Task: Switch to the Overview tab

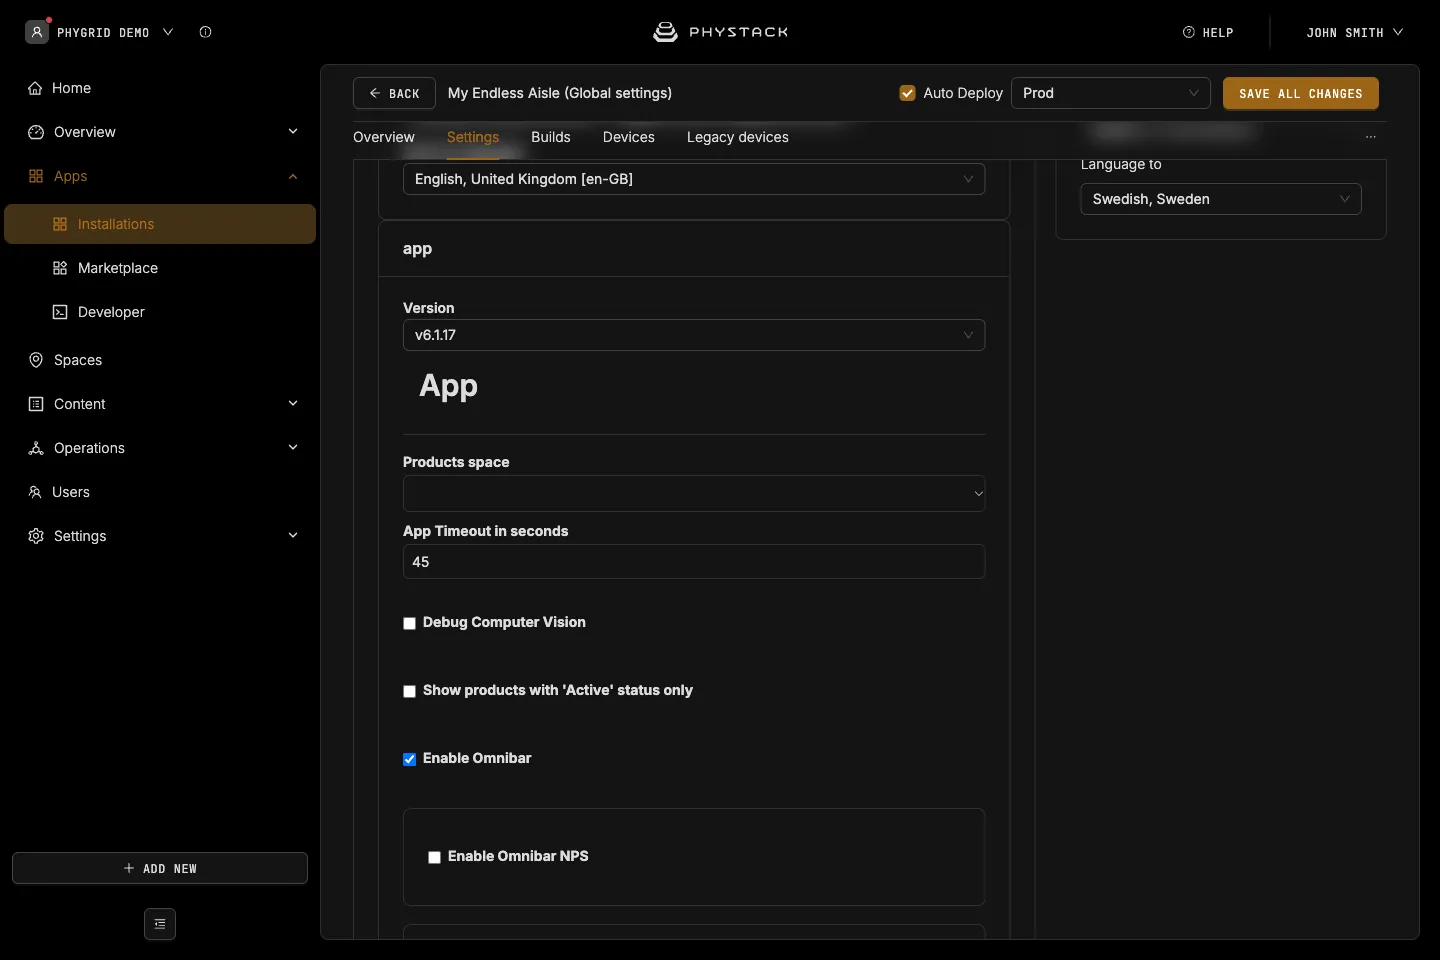Action: pos(384,137)
